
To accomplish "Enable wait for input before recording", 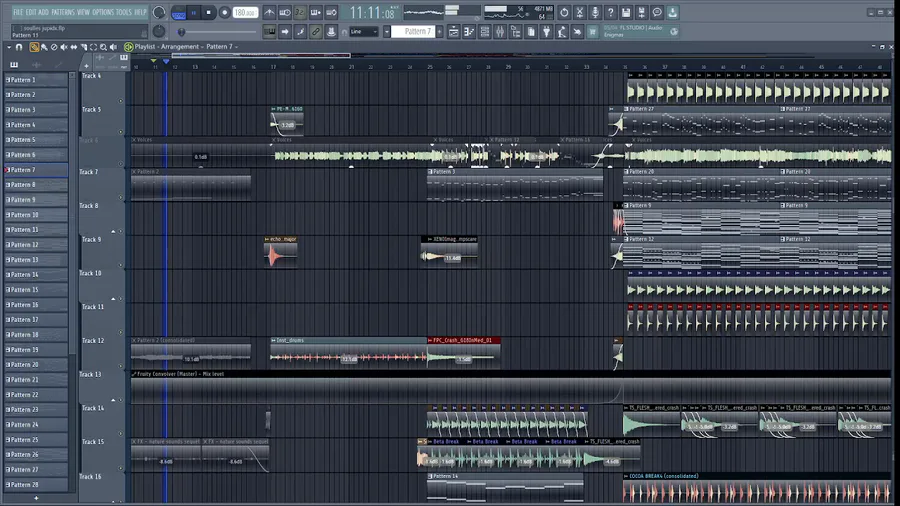I will point(285,12).
